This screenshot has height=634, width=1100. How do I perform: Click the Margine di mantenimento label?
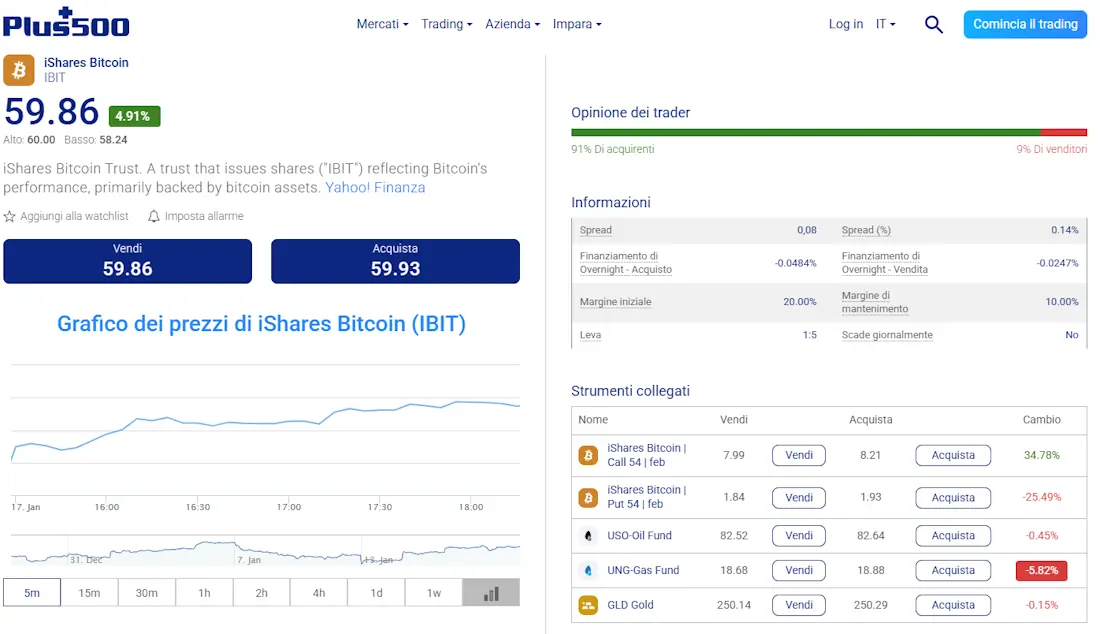tap(875, 302)
